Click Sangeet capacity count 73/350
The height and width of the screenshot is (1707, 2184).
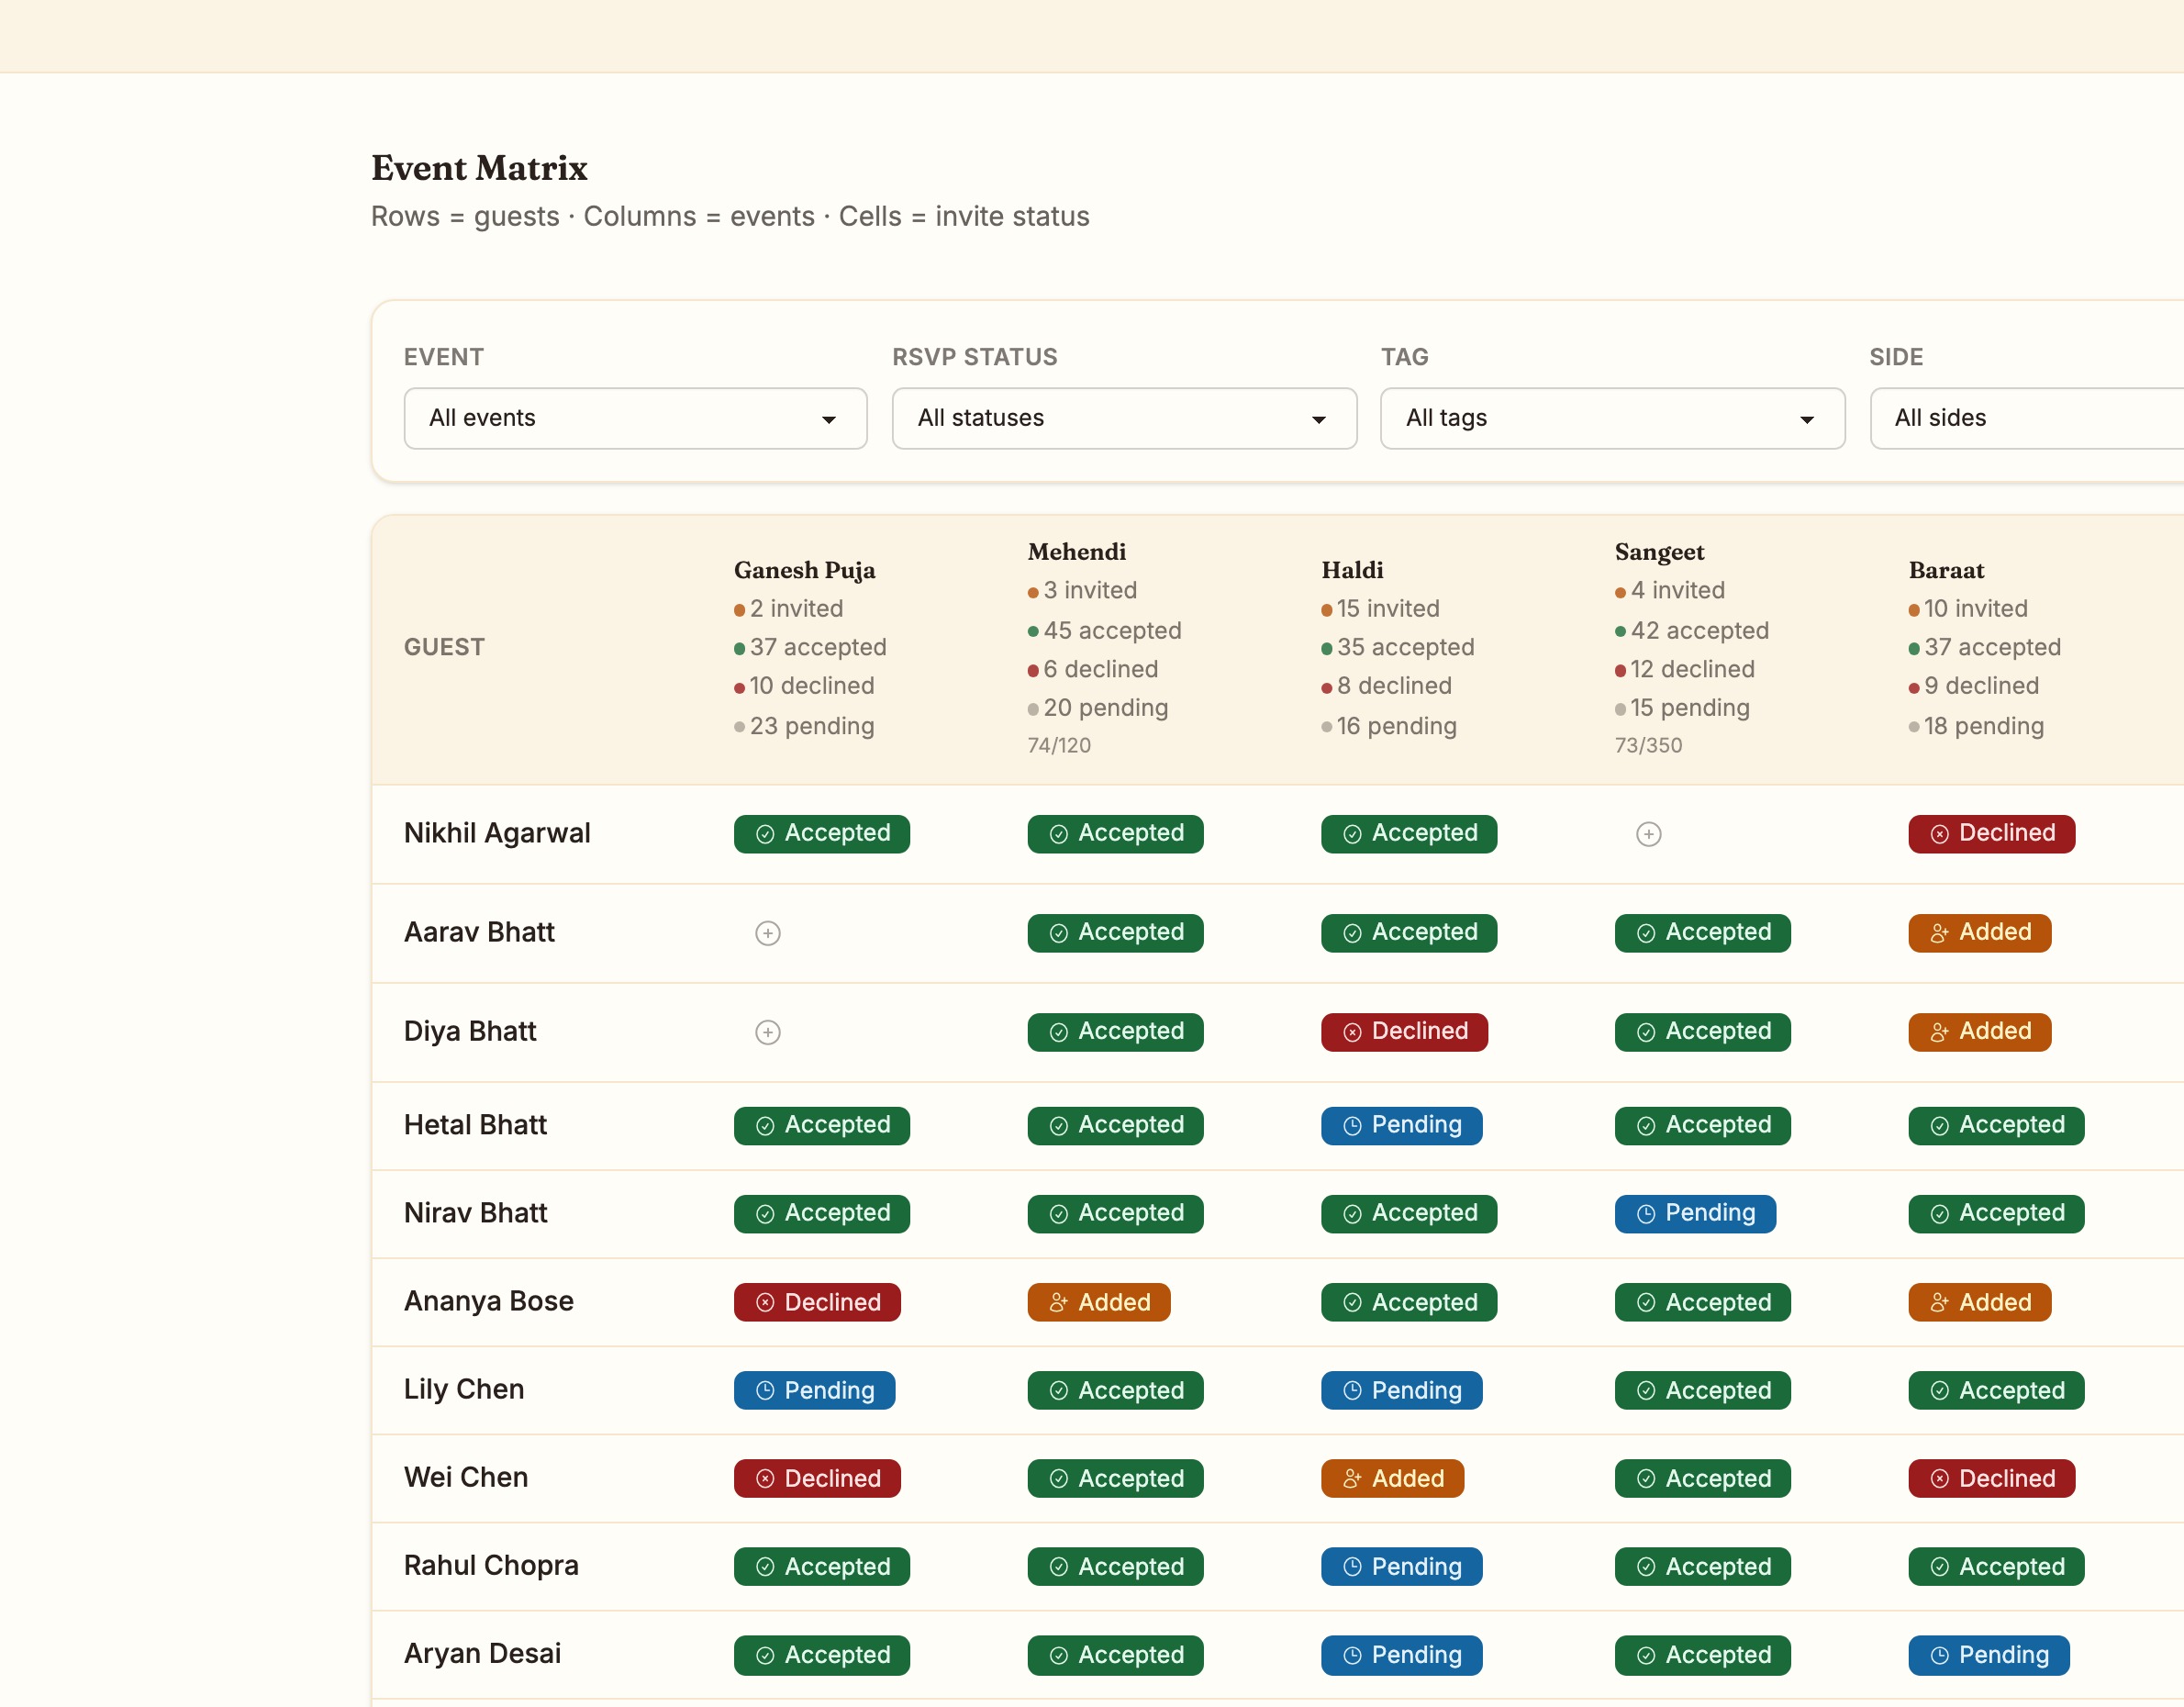pos(1648,745)
